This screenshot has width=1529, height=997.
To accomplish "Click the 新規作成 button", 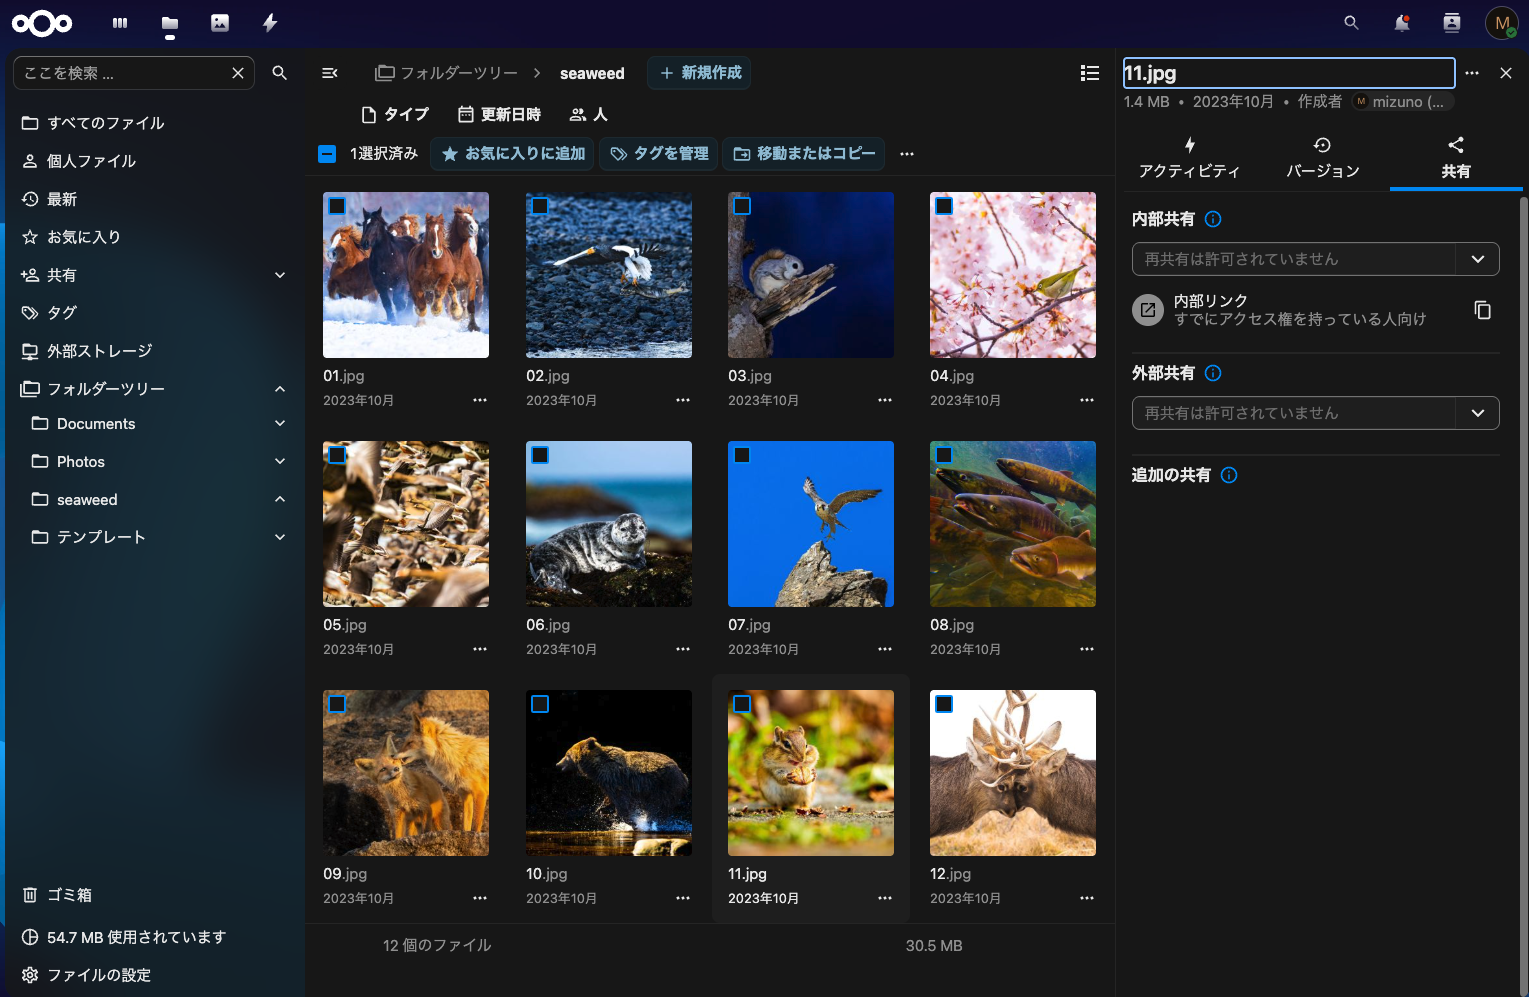I will [x=700, y=73].
